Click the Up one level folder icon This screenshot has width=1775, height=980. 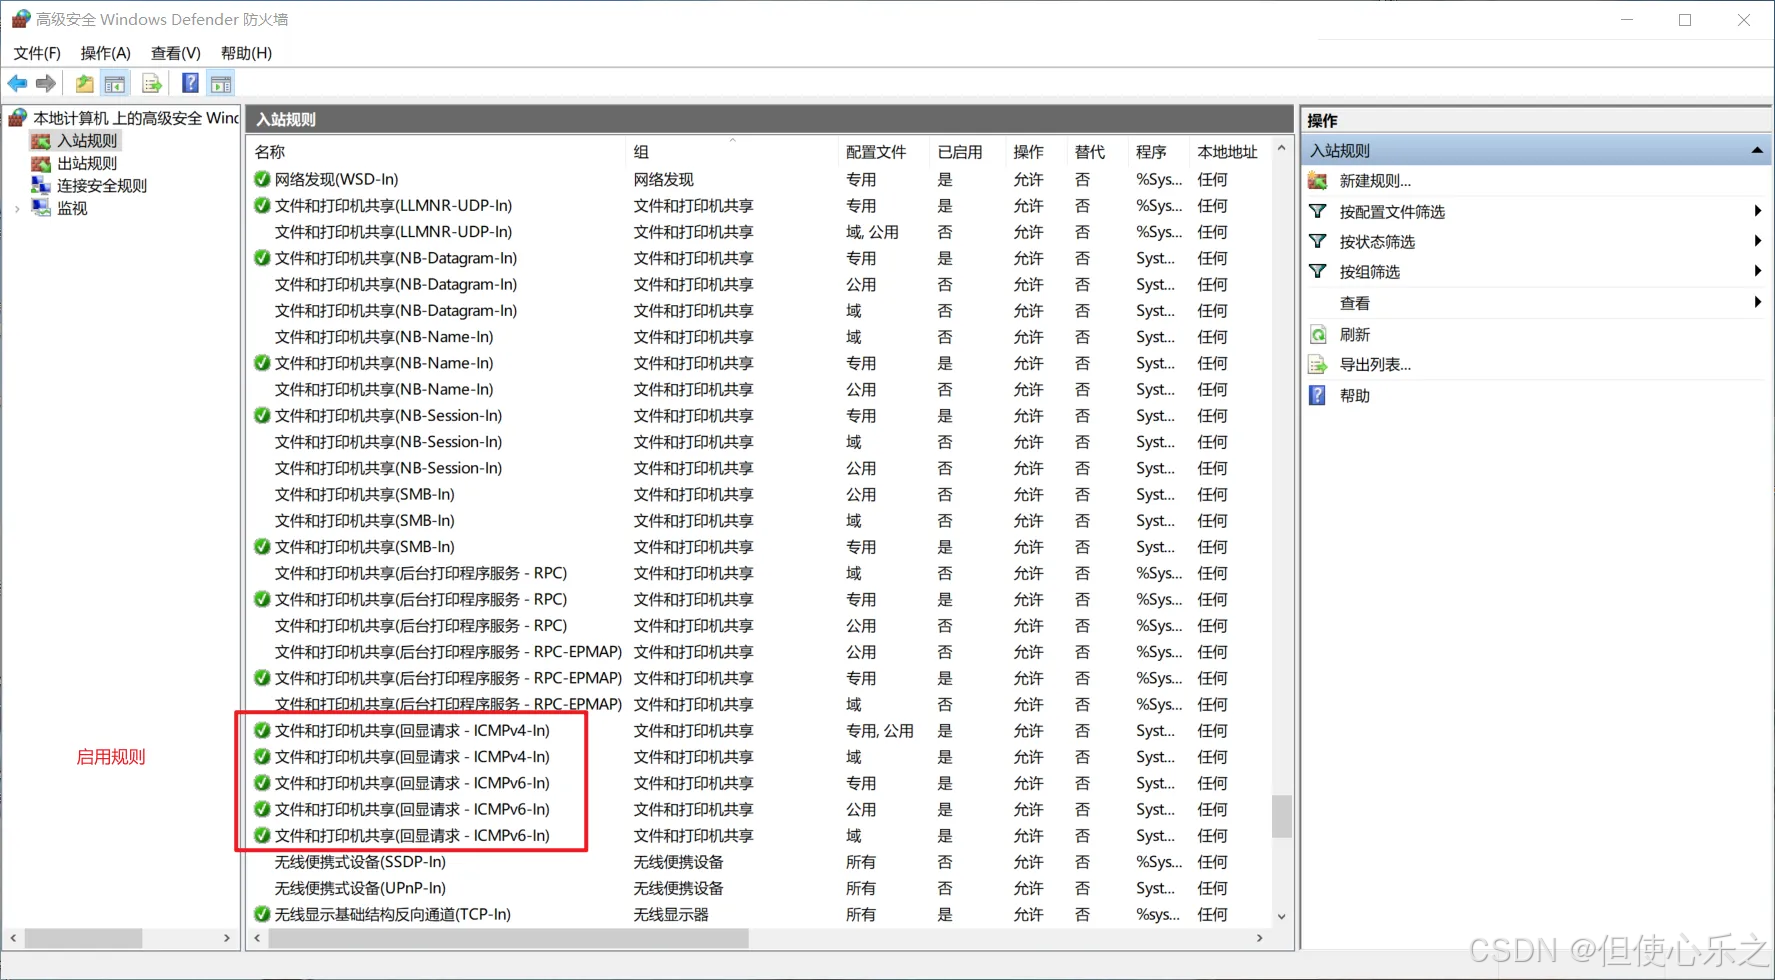(x=85, y=84)
